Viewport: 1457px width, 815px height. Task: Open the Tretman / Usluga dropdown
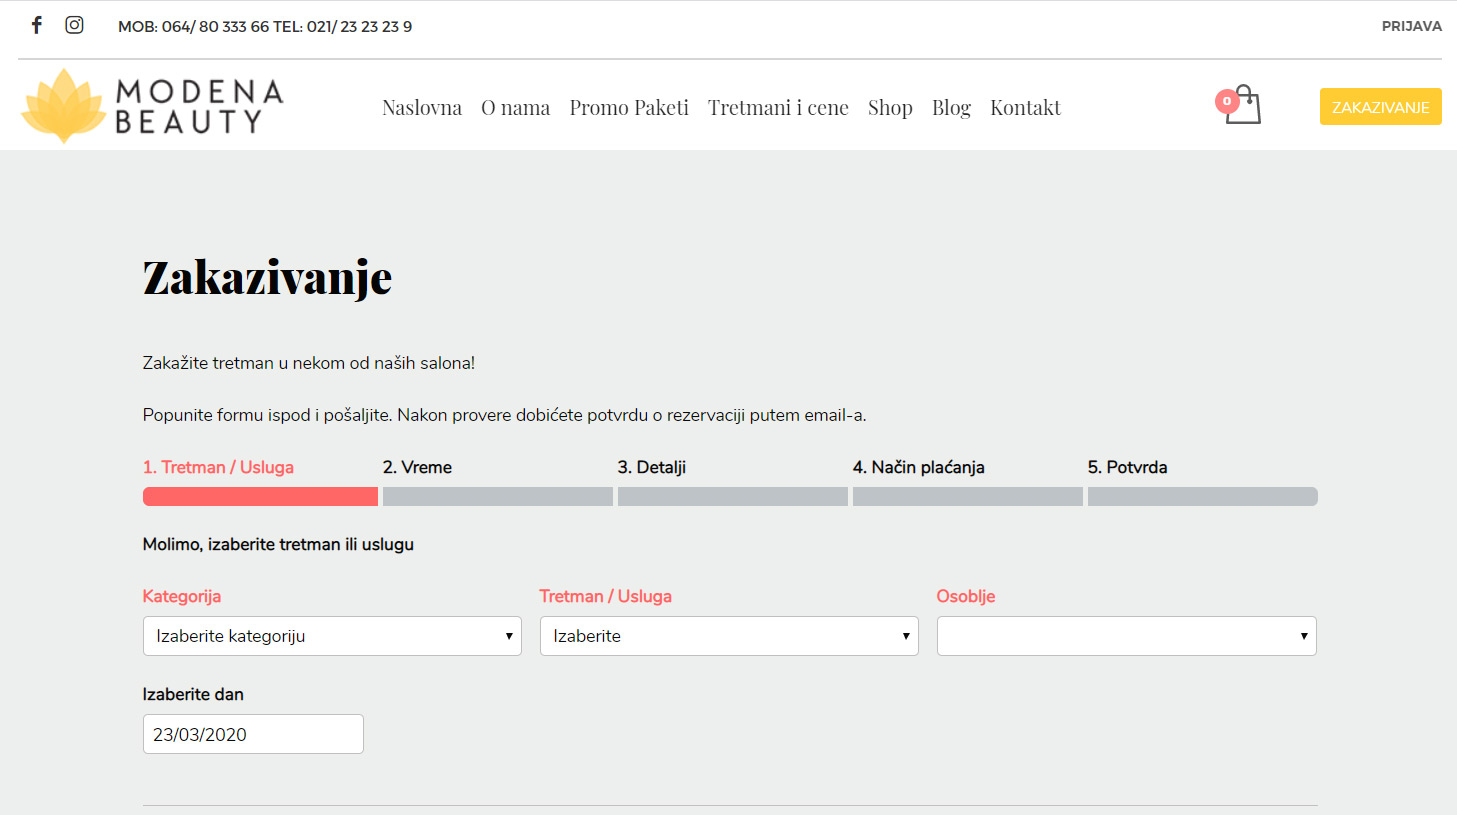click(729, 636)
